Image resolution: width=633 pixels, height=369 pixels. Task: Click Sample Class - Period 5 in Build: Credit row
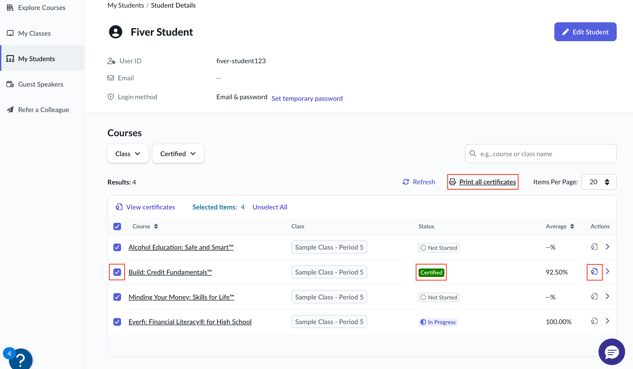(x=329, y=272)
